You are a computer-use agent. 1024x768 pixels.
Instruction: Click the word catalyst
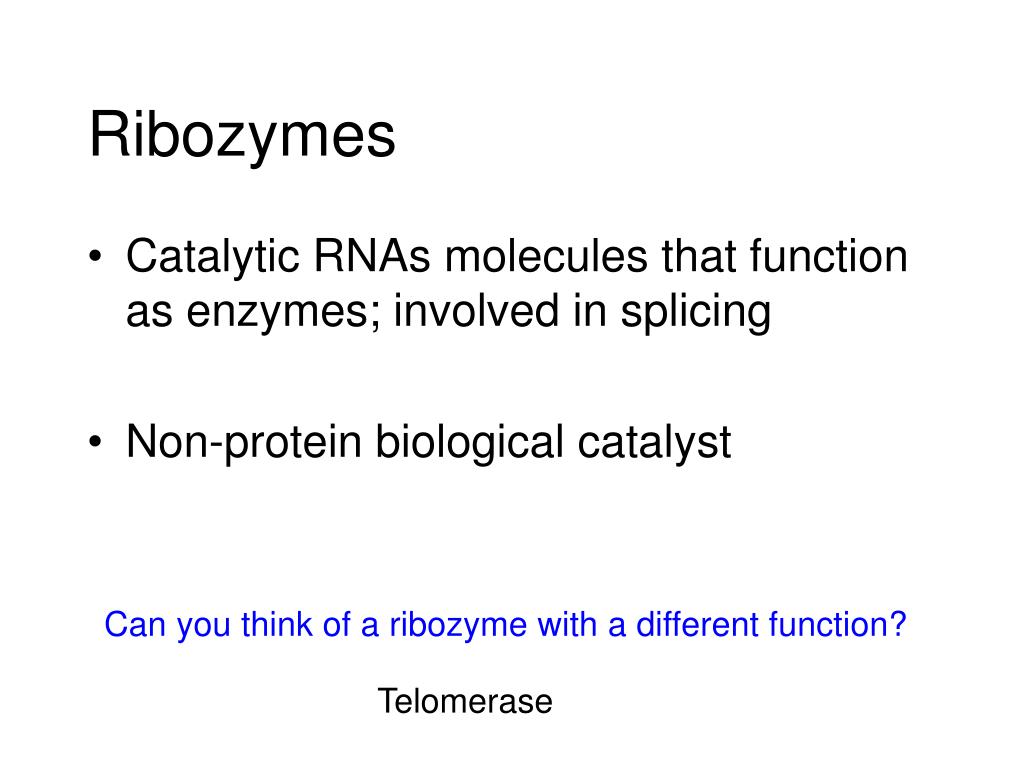[654, 444]
